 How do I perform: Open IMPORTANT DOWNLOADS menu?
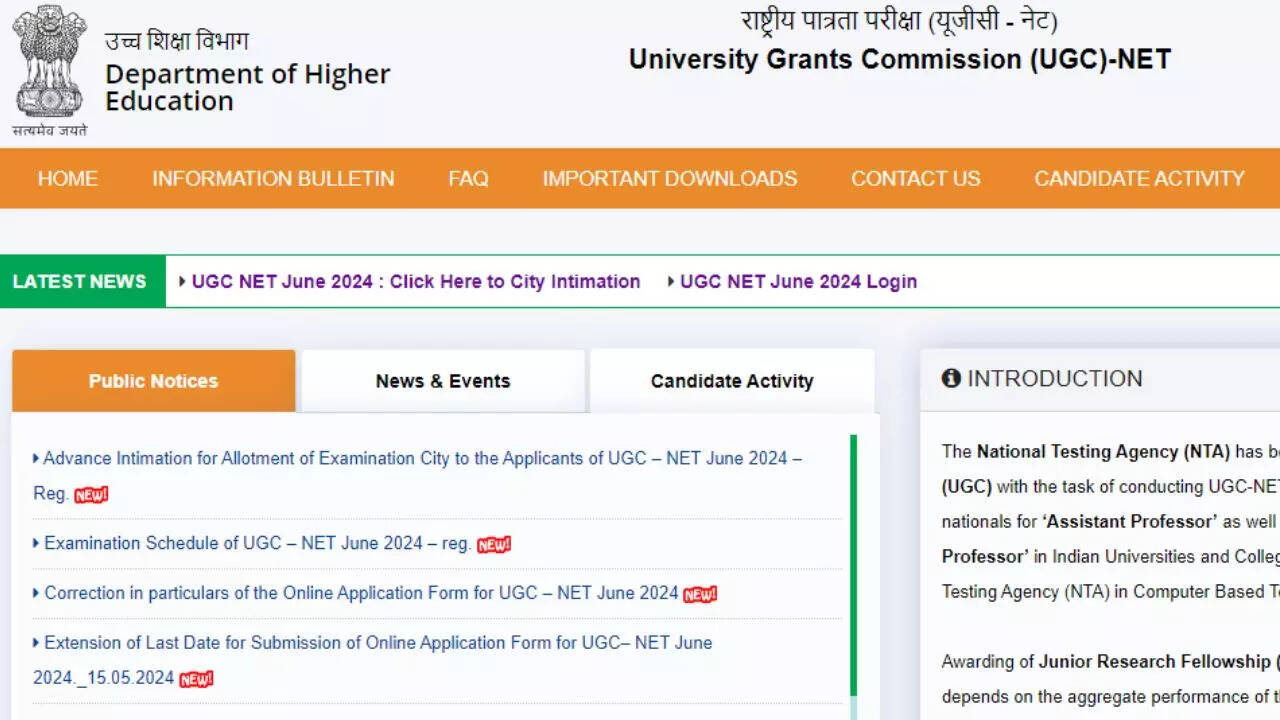coord(670,179)
